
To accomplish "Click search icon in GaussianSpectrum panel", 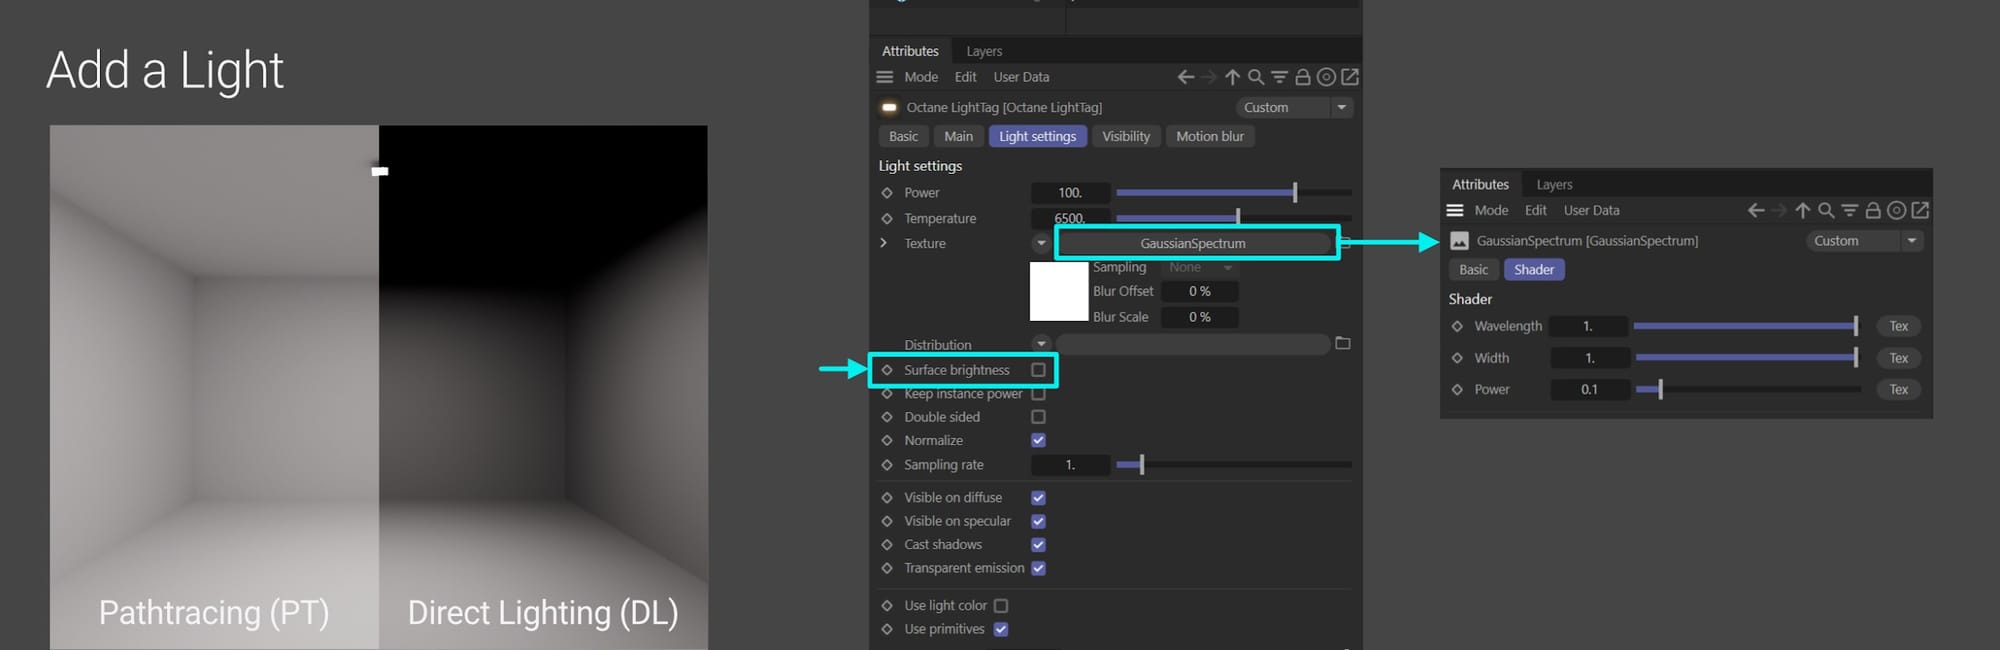I will pos(1826,210).
